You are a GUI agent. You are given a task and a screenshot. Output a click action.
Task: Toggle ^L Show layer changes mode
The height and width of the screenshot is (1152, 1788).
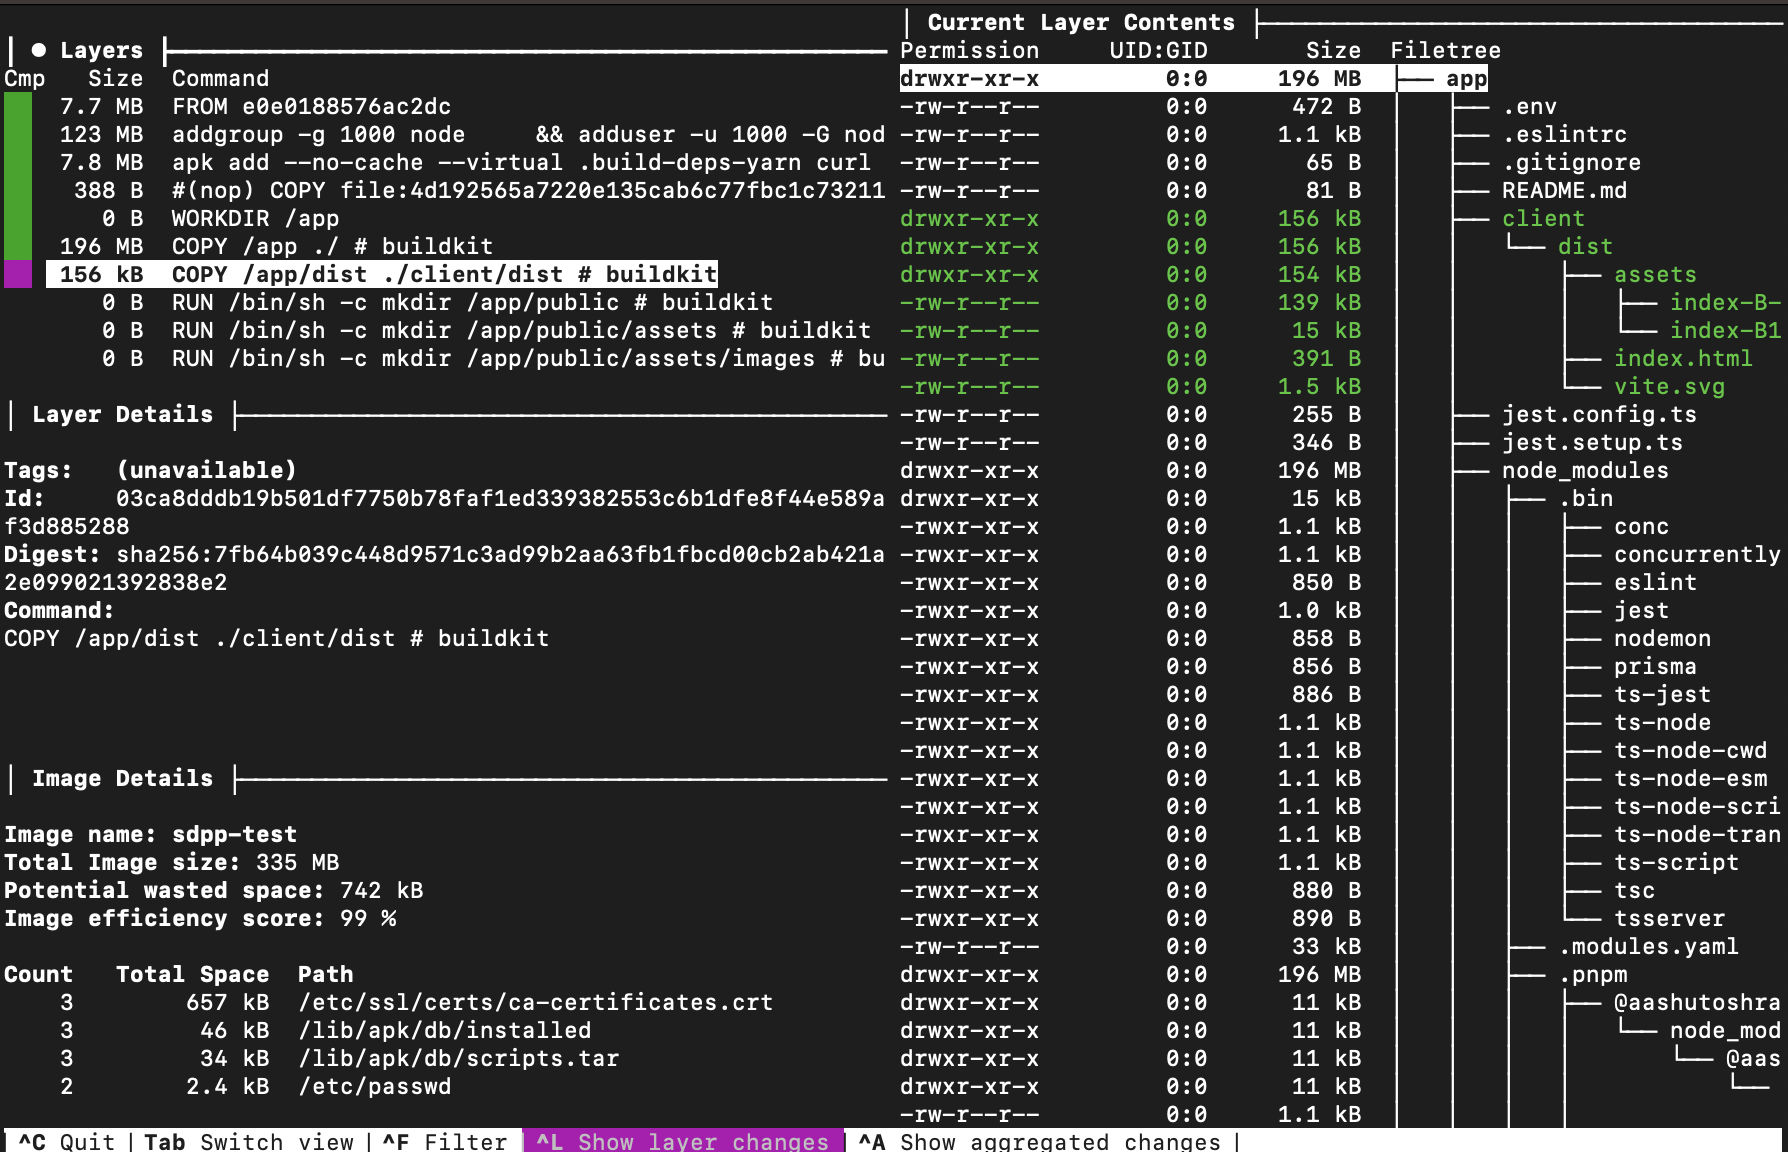click(x=682, y=1141)
